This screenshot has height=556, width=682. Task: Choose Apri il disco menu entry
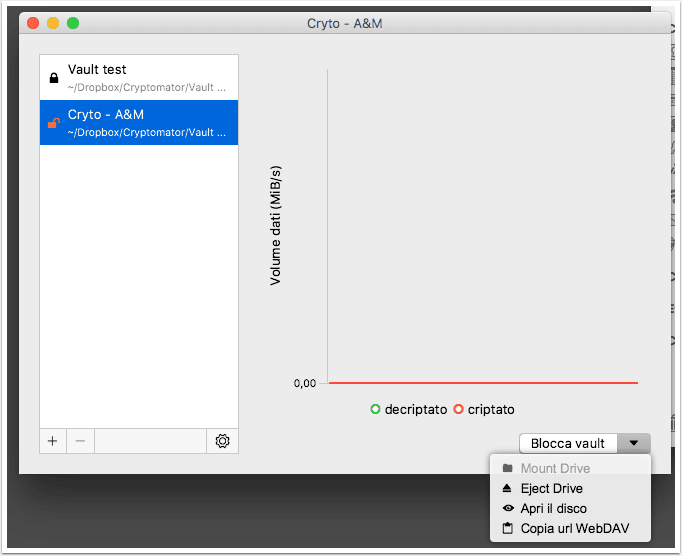[x=570, y=509]
